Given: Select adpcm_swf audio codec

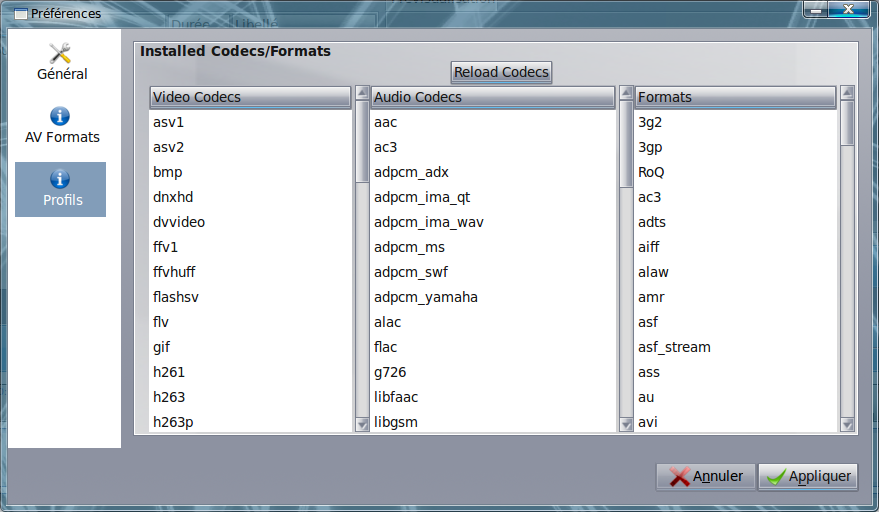Looking at the screenshot, I should point(493,272).
